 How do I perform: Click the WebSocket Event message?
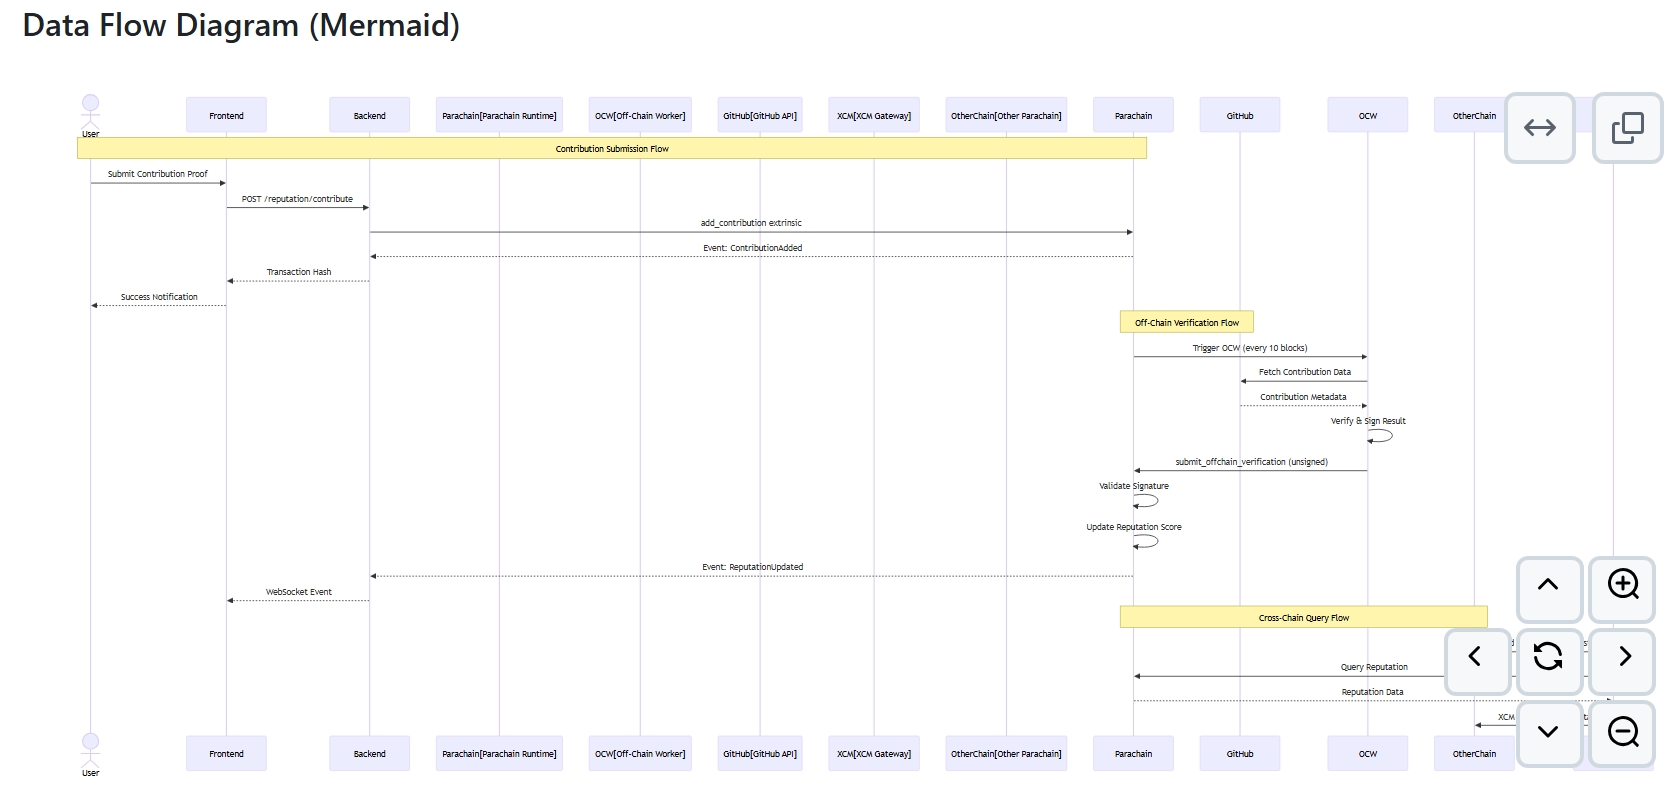click(x=298, y=592)
